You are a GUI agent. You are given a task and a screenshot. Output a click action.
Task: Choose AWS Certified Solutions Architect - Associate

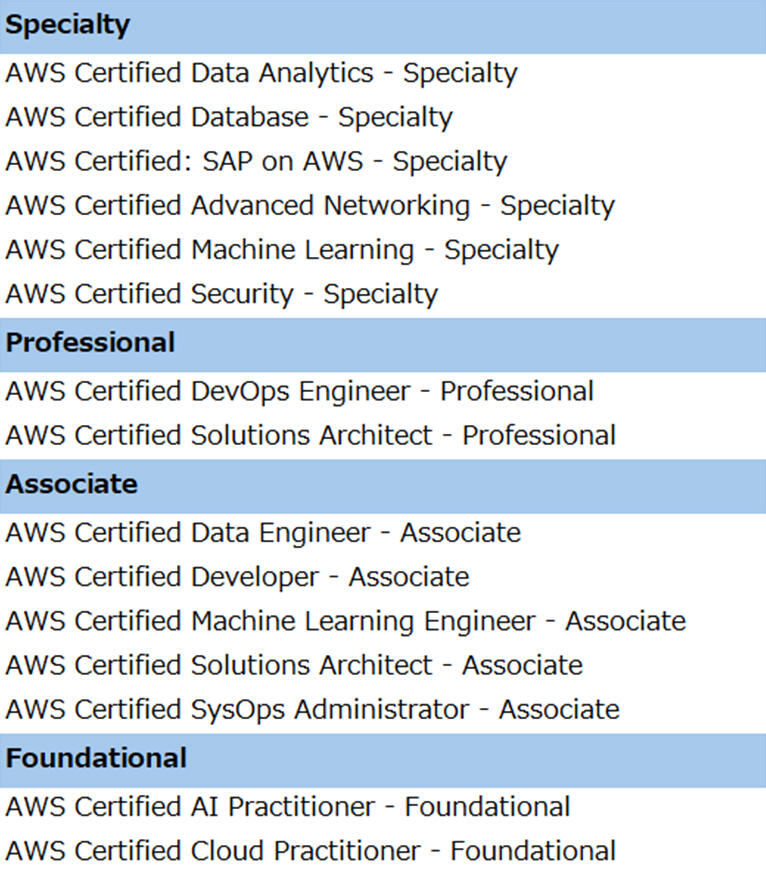[294, 665]
